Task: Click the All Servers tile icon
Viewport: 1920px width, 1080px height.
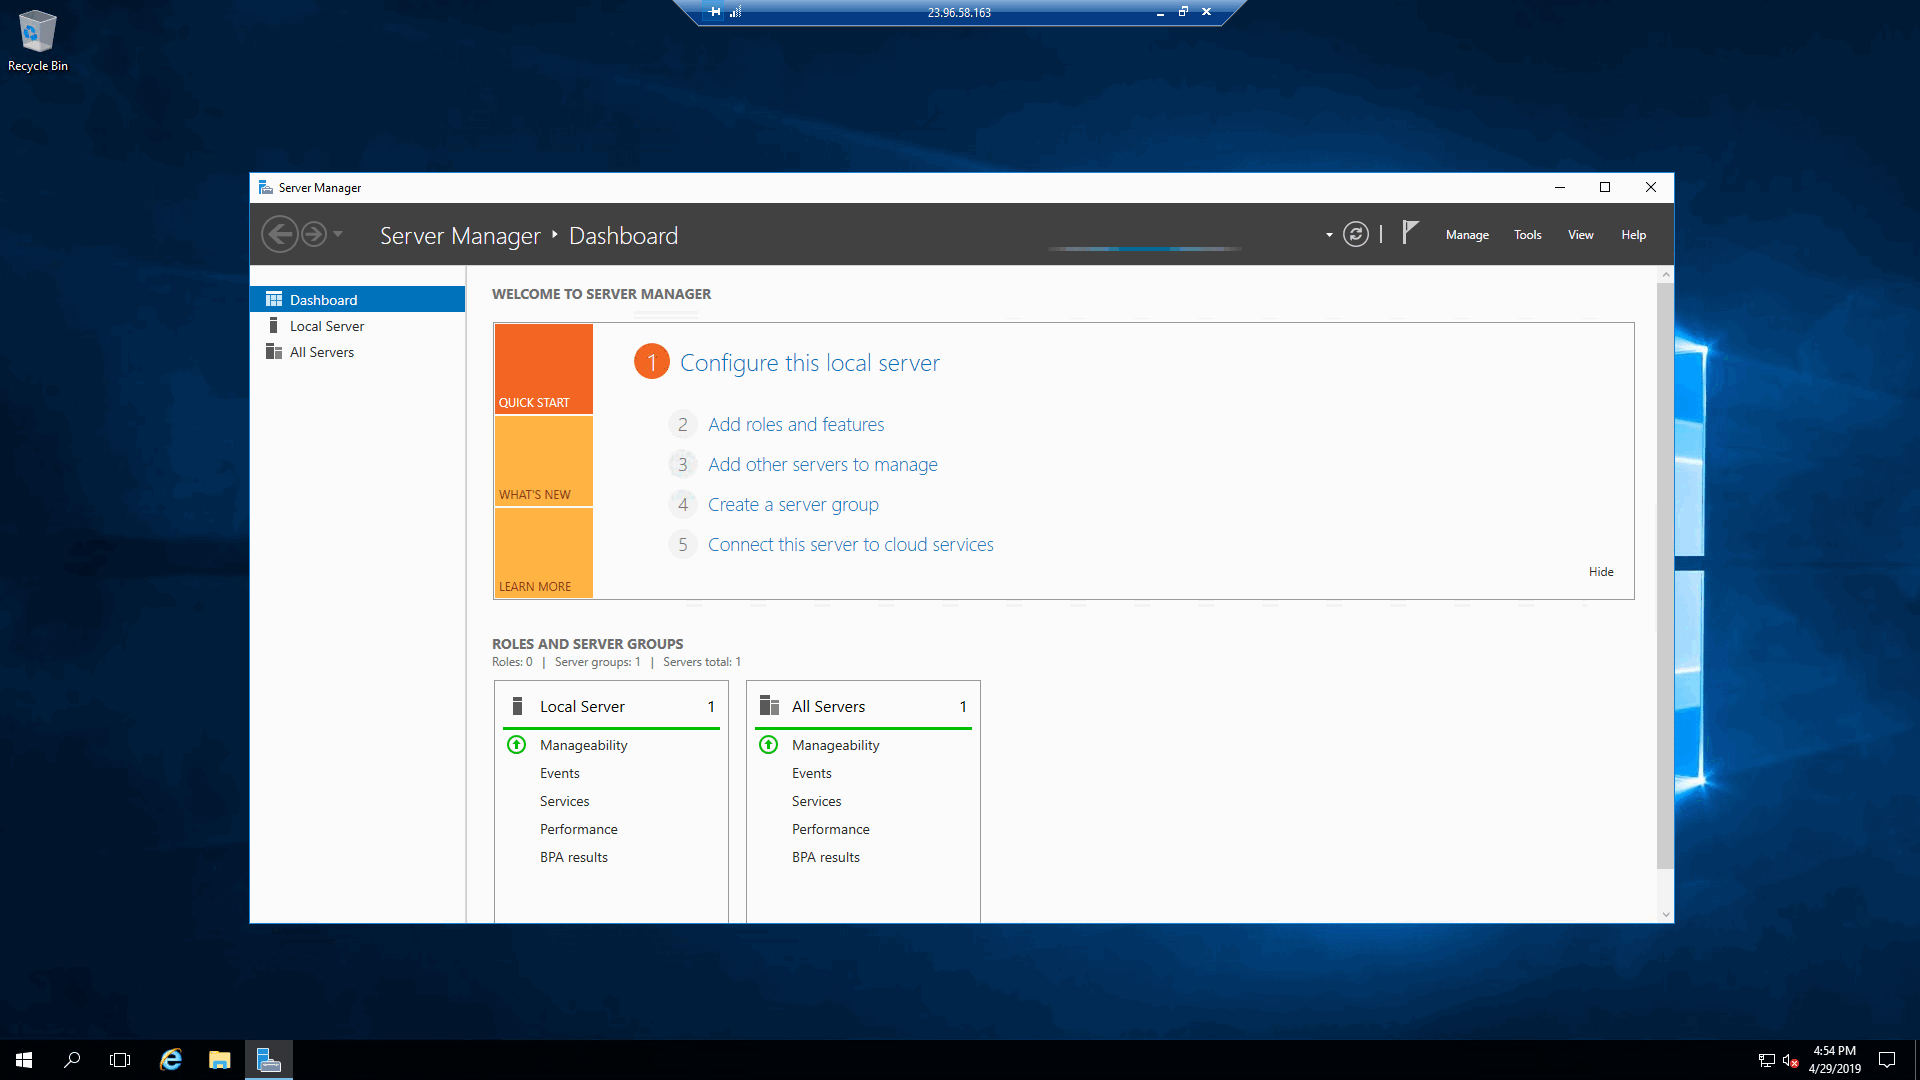Action: [x=769, y=706]
